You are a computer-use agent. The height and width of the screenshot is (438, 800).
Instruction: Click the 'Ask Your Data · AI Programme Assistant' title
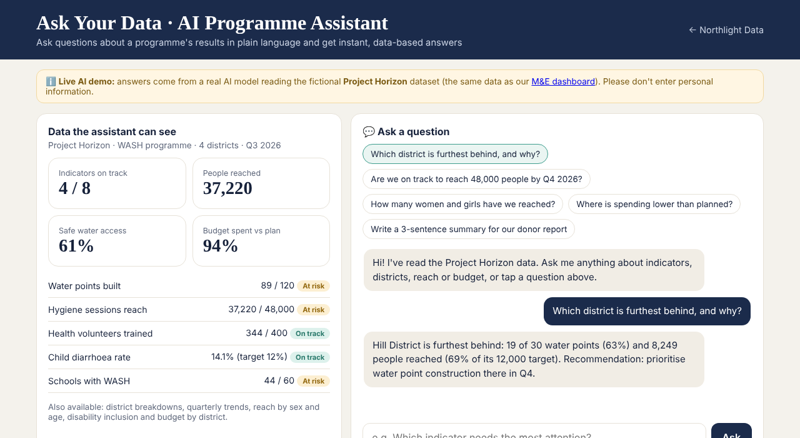[x=212, y=23]
